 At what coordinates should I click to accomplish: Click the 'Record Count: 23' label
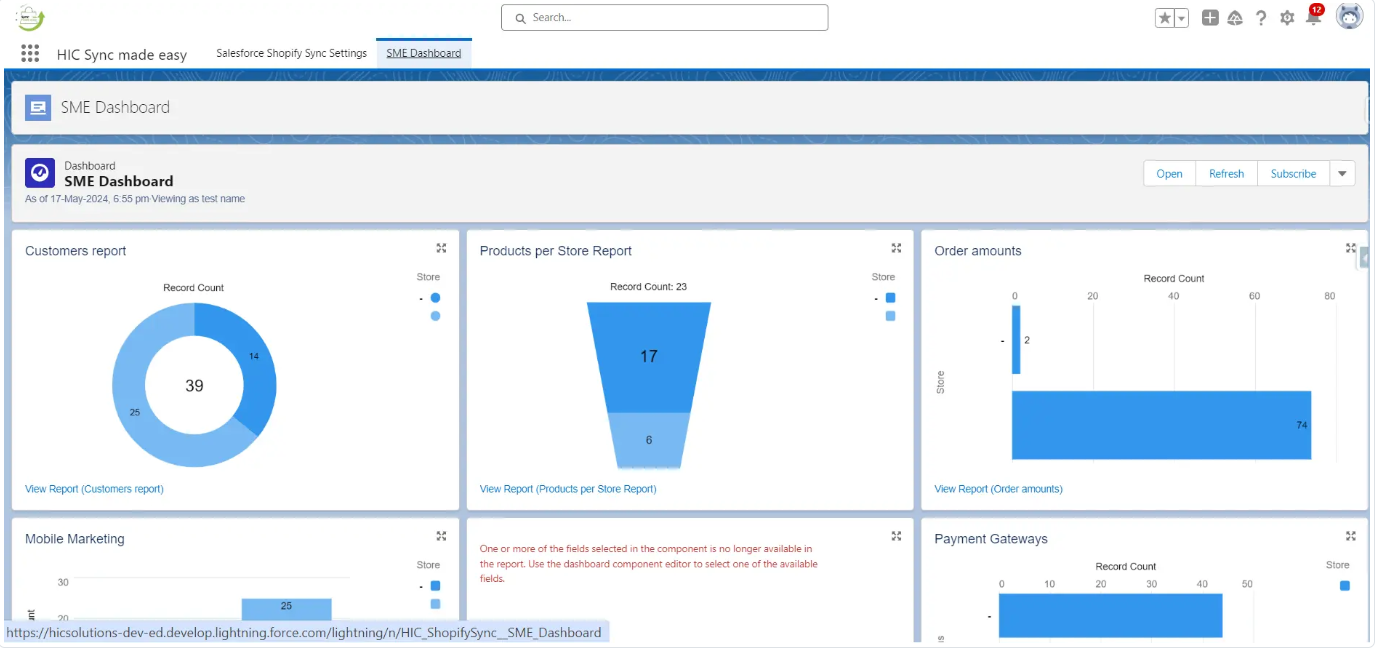(648, 287)
